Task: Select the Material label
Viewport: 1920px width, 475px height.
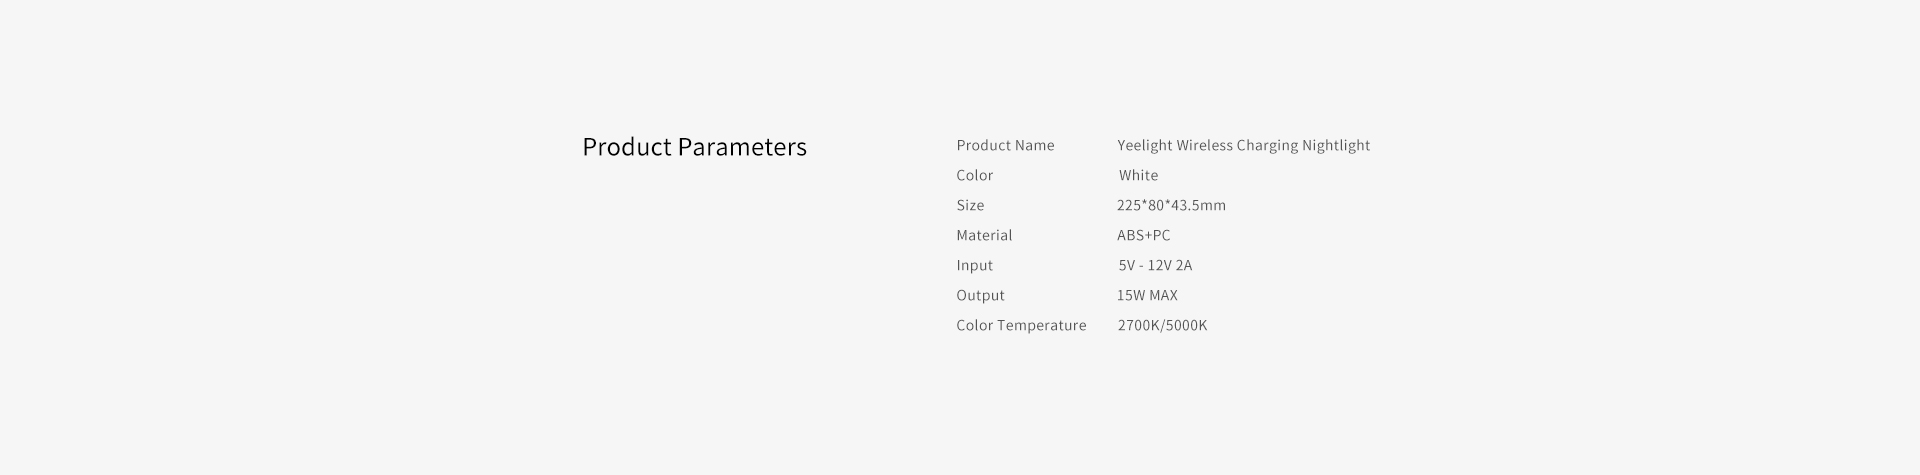Action: point(984,235)
